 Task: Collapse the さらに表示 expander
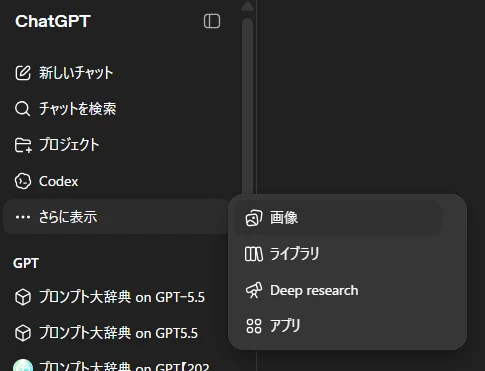tap(116, 217)
